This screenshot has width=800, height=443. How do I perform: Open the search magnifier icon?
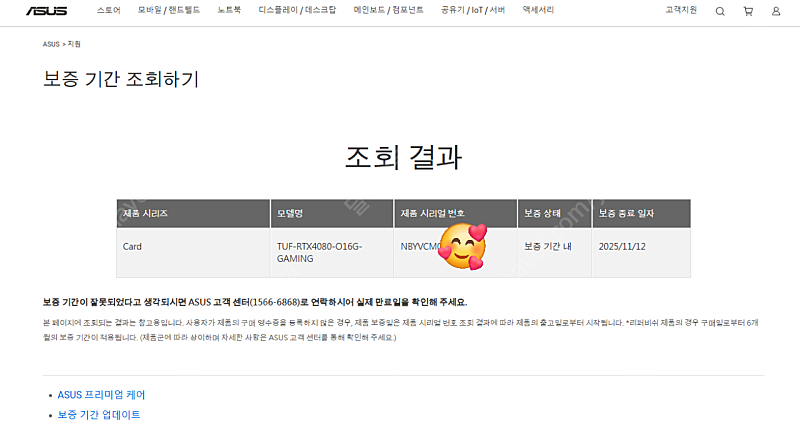(x=720, y=11)
